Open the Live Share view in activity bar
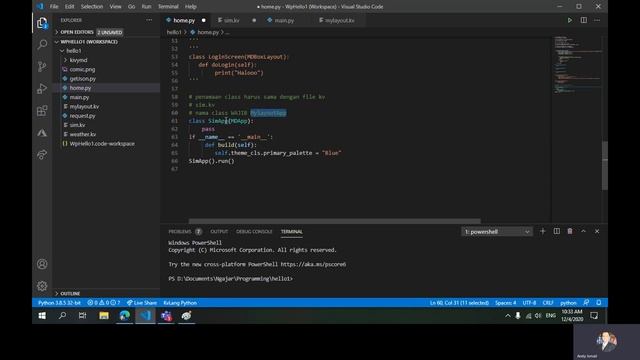640x360 pixels. 42,155
